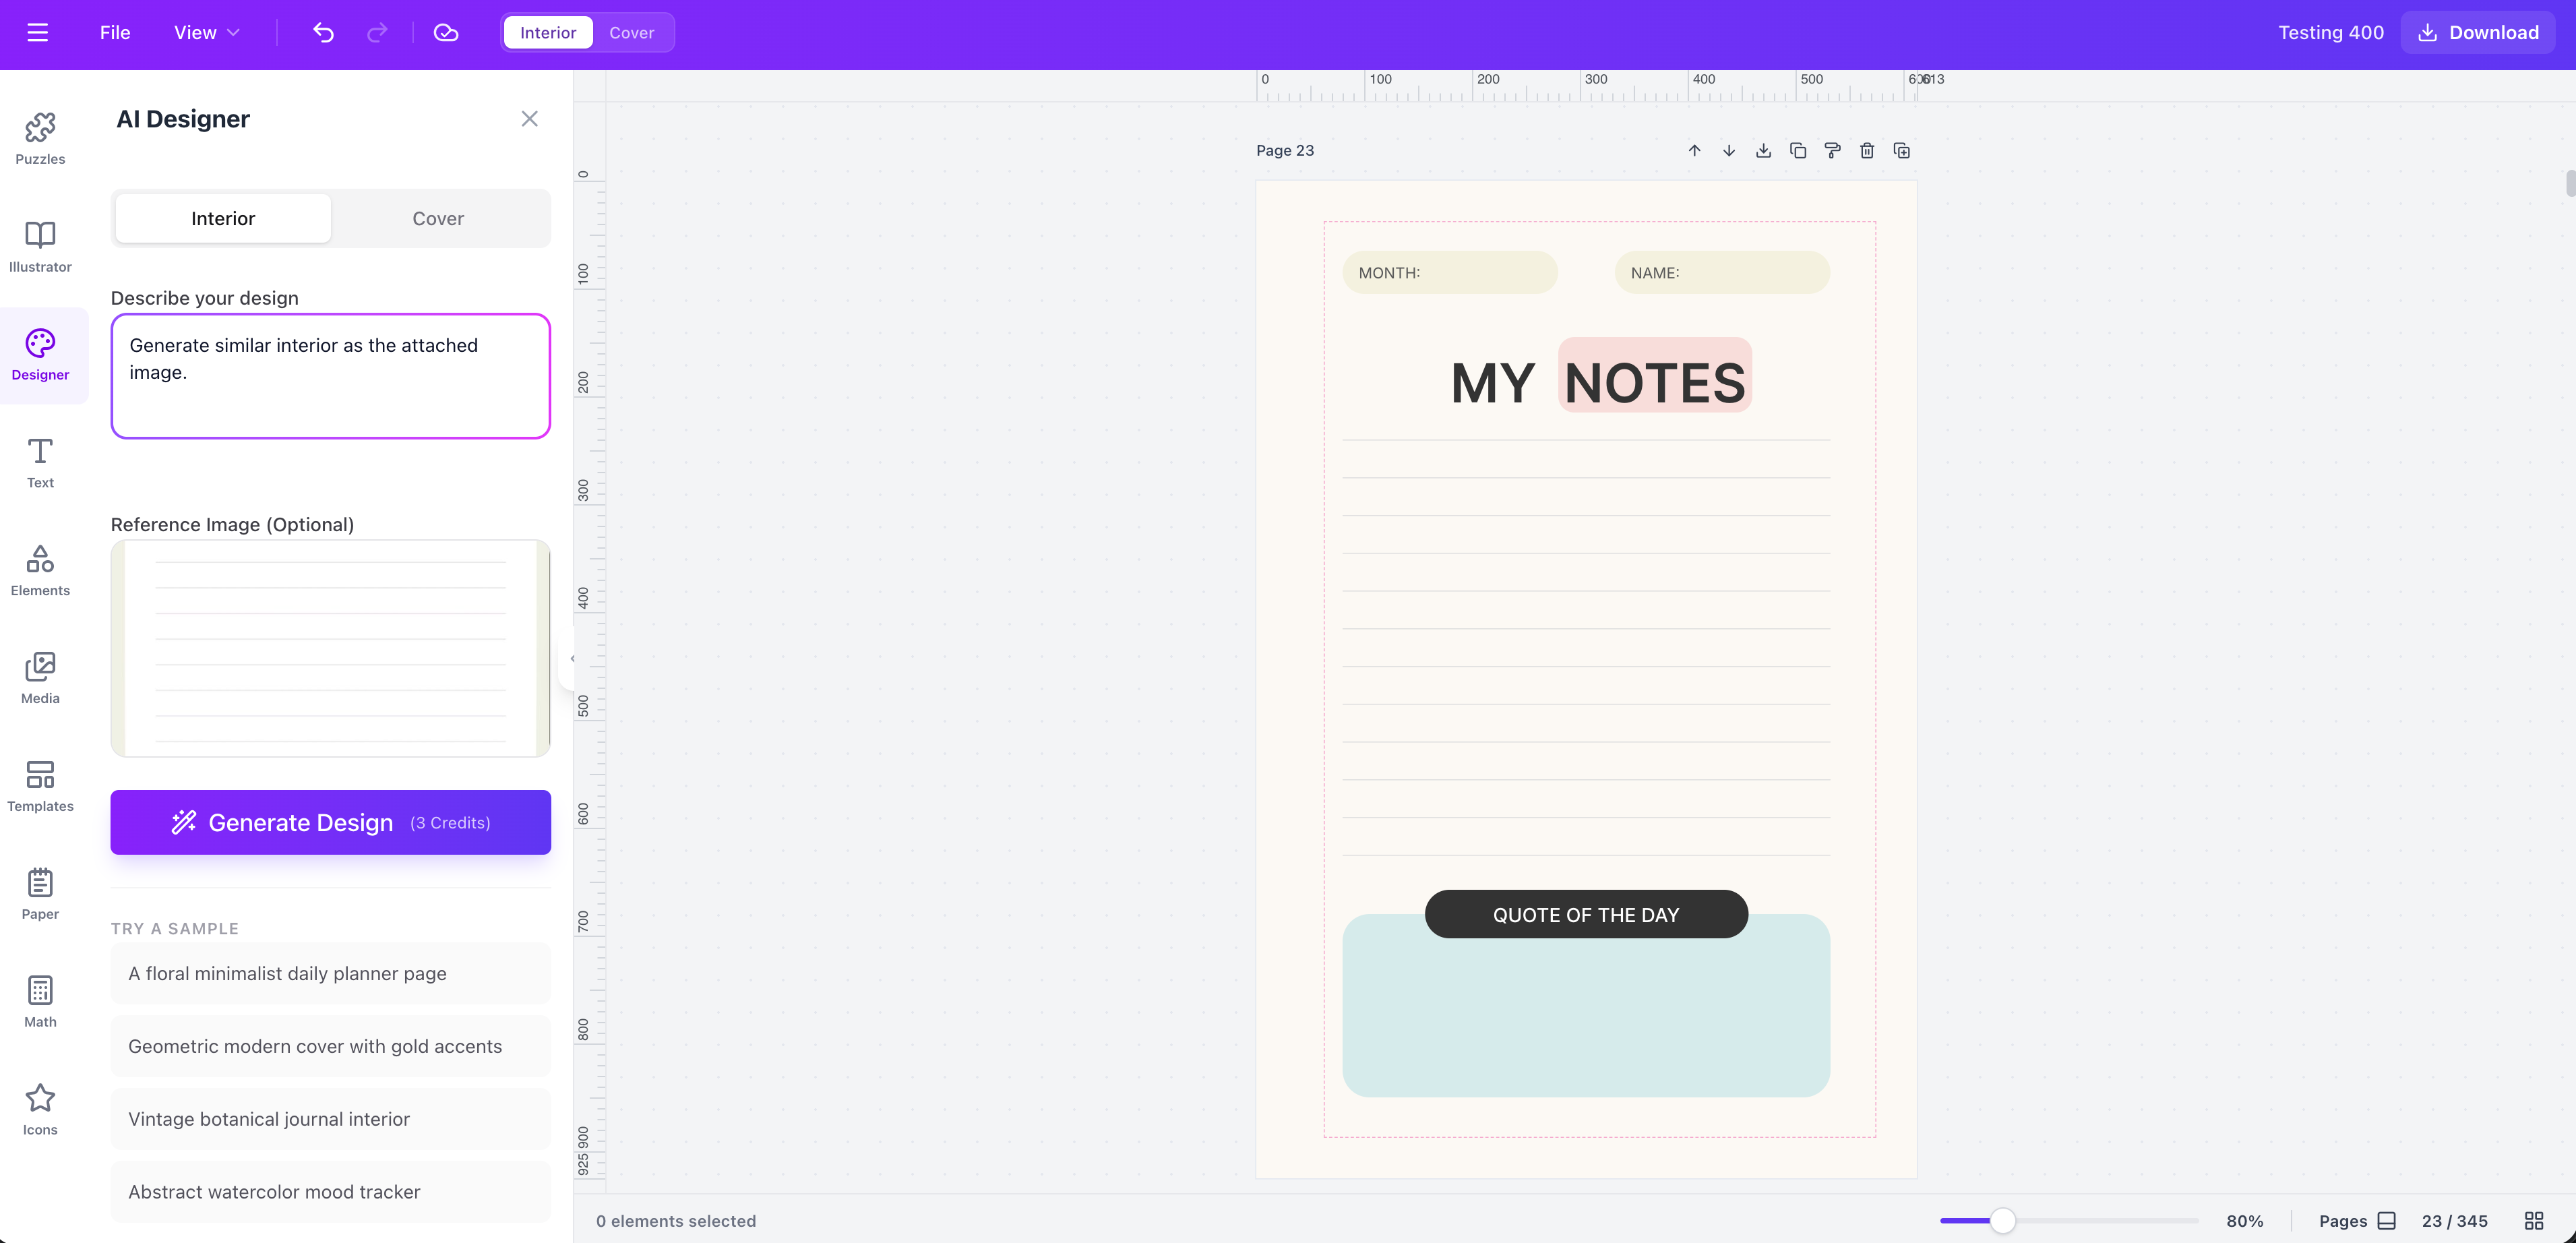Image resolution: width=2576 pixels, height=1243 pixels.
Task: Open the Text tool panel
Action: point(39,462)
